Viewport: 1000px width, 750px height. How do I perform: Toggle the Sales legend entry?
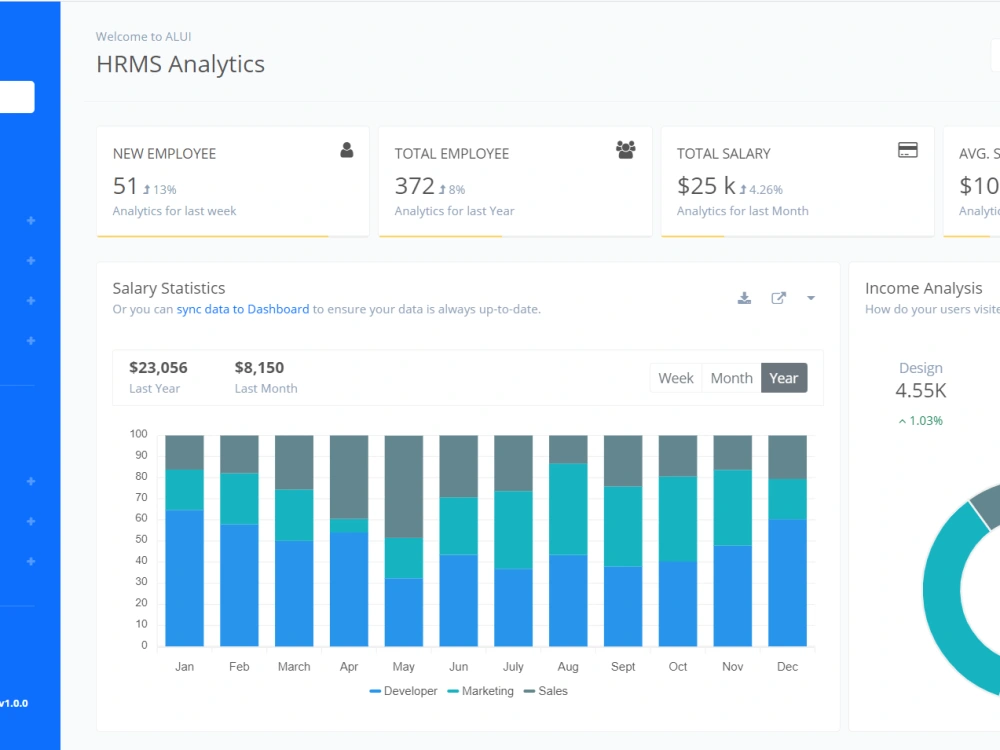coord(545,691)
